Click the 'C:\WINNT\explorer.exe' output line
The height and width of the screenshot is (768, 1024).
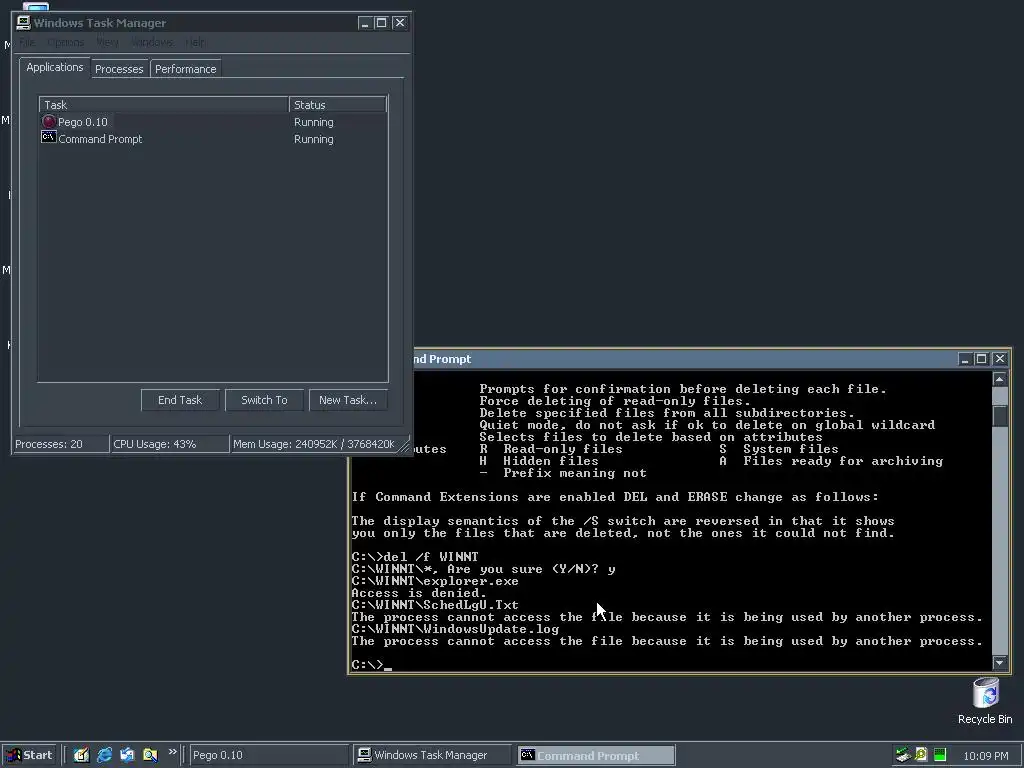[435, 581]
